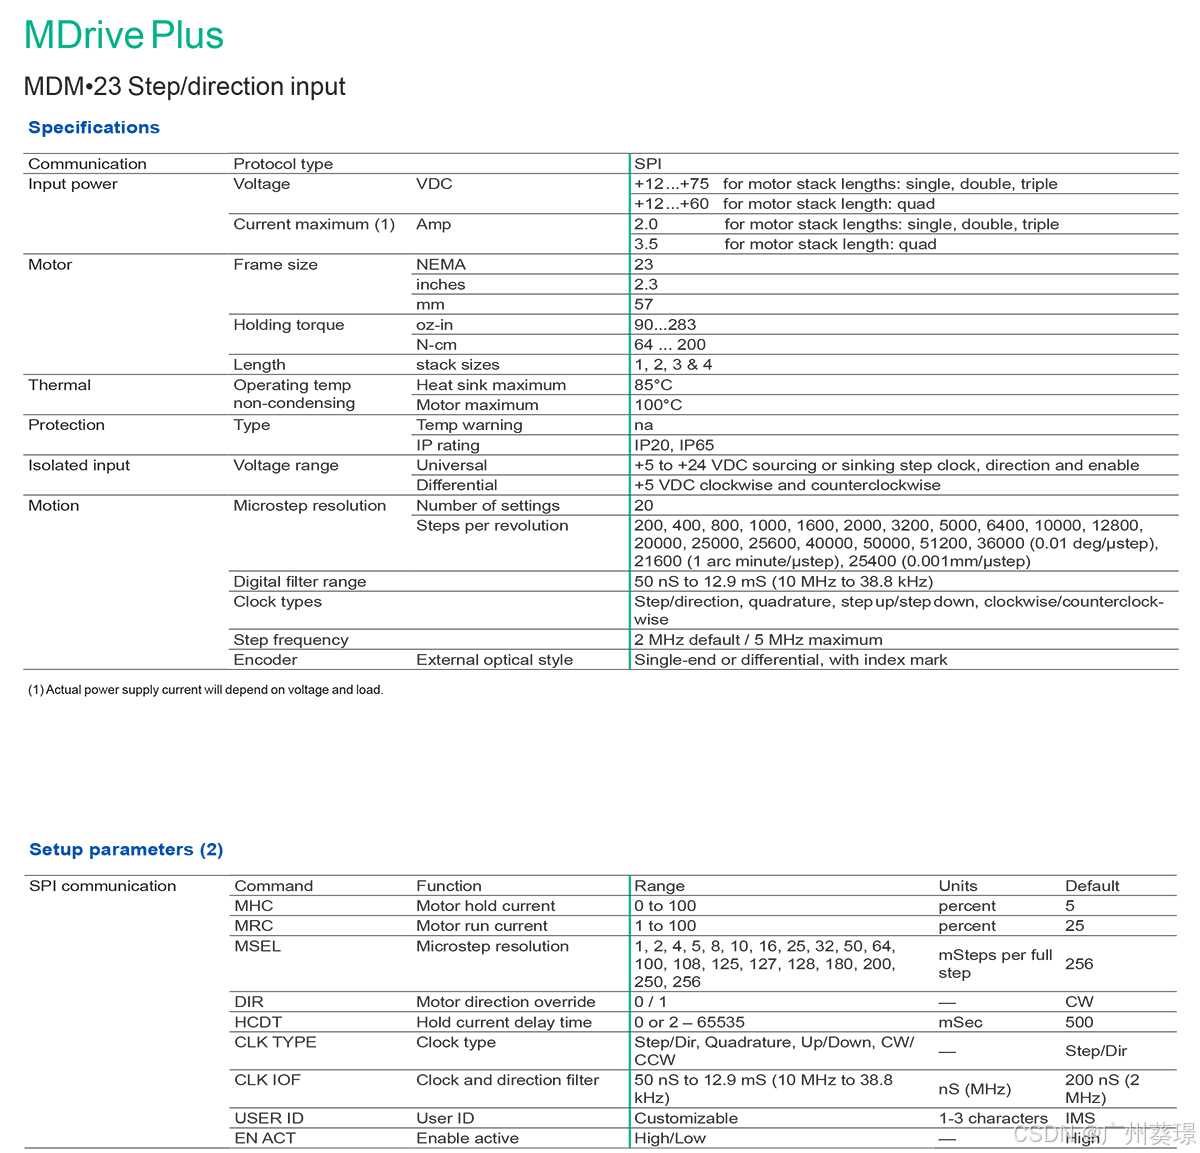The height and width of the screenshot is (1153, 1200).
Task: Select "Hold current delay time" function
Action: tap(504, 1022)
